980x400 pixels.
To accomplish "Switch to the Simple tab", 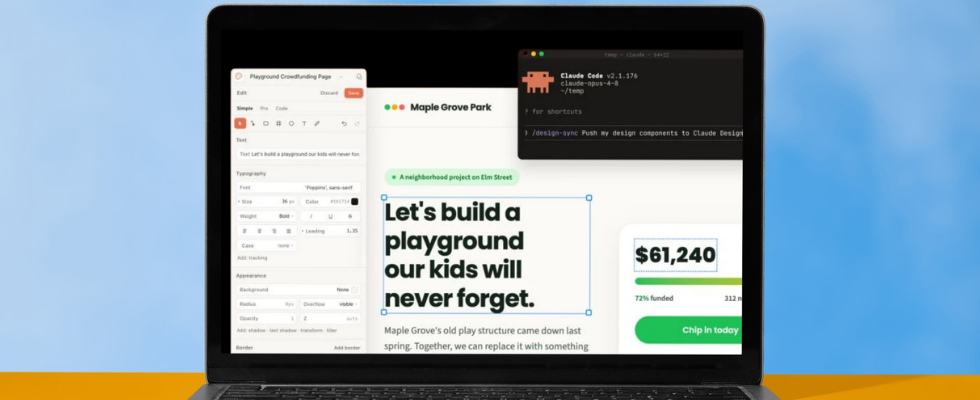I will pyautogui.click(x=245, y=108).
